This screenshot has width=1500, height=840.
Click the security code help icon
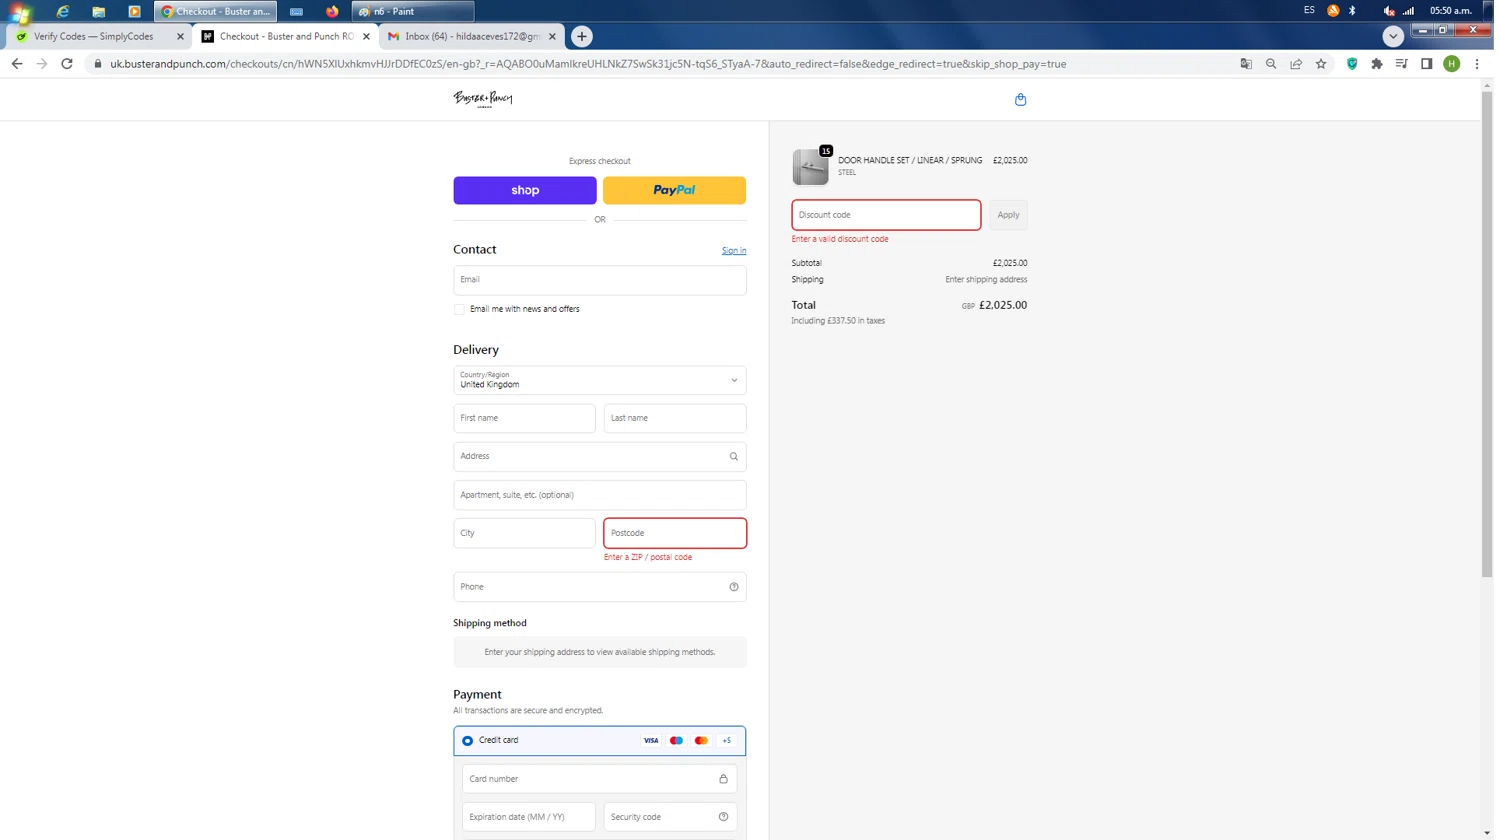(x=726, y=819)
